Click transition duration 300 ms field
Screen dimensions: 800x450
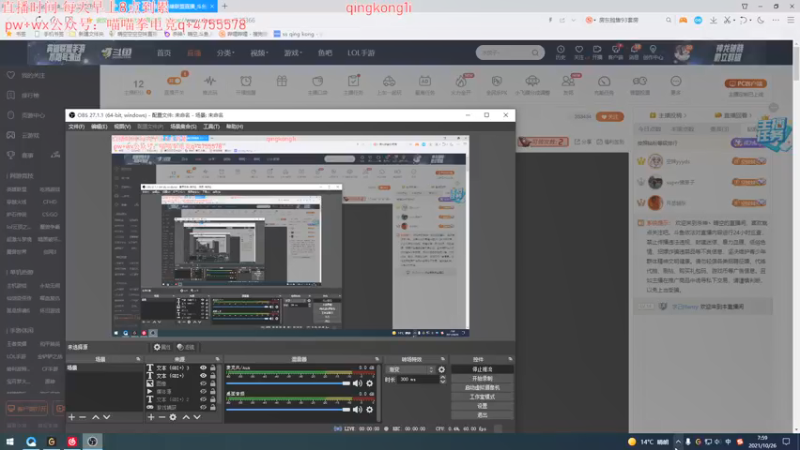click(418, 380)
